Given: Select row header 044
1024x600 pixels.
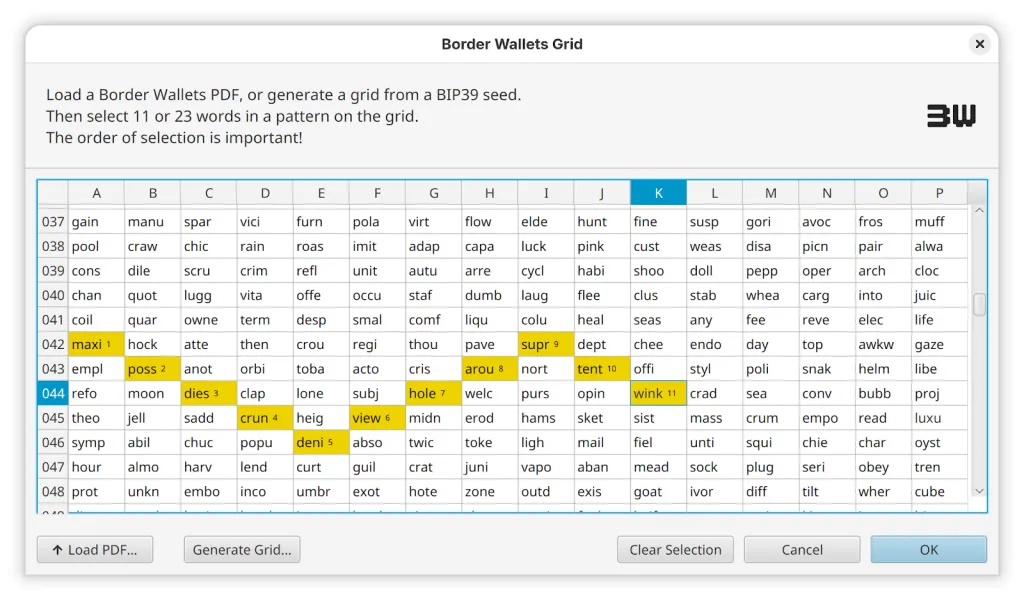Looking at the screenshot, I should click(53, 394).
